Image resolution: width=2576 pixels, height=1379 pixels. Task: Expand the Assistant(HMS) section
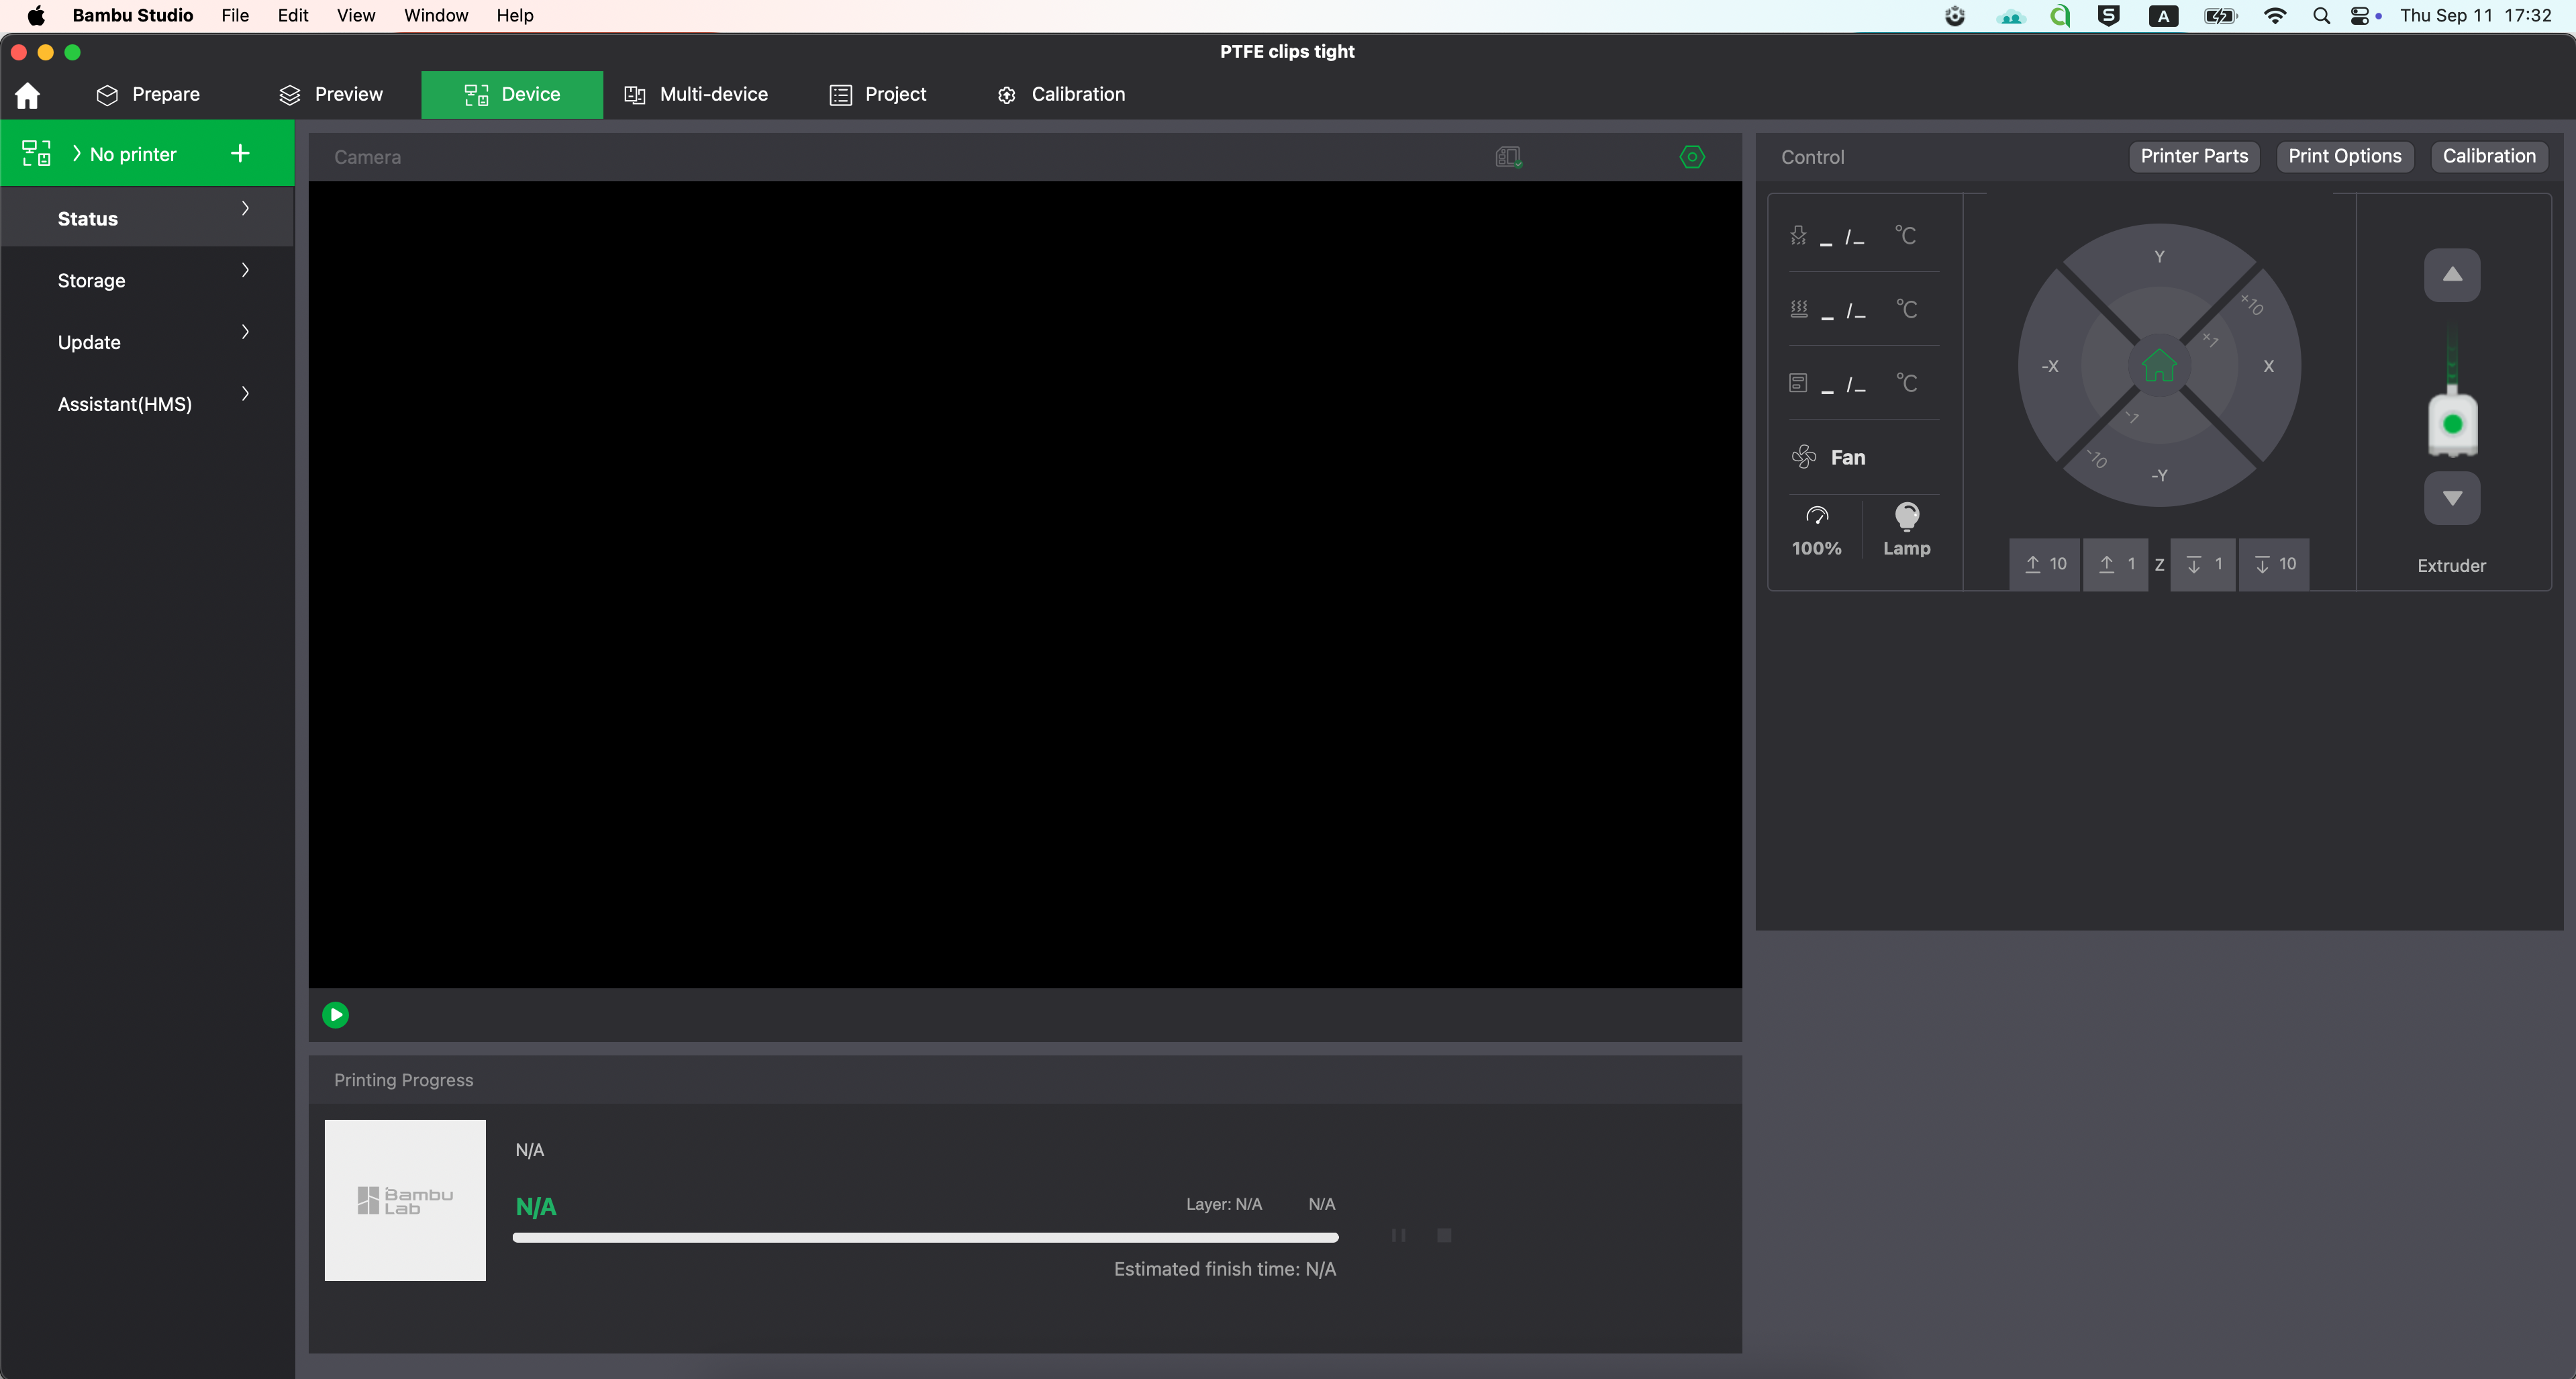pos(146,404)
